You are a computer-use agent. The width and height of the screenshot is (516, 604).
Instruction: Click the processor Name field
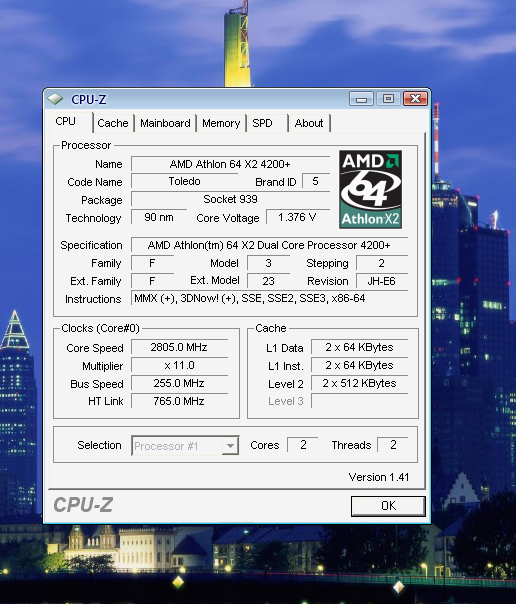[230, 164]
